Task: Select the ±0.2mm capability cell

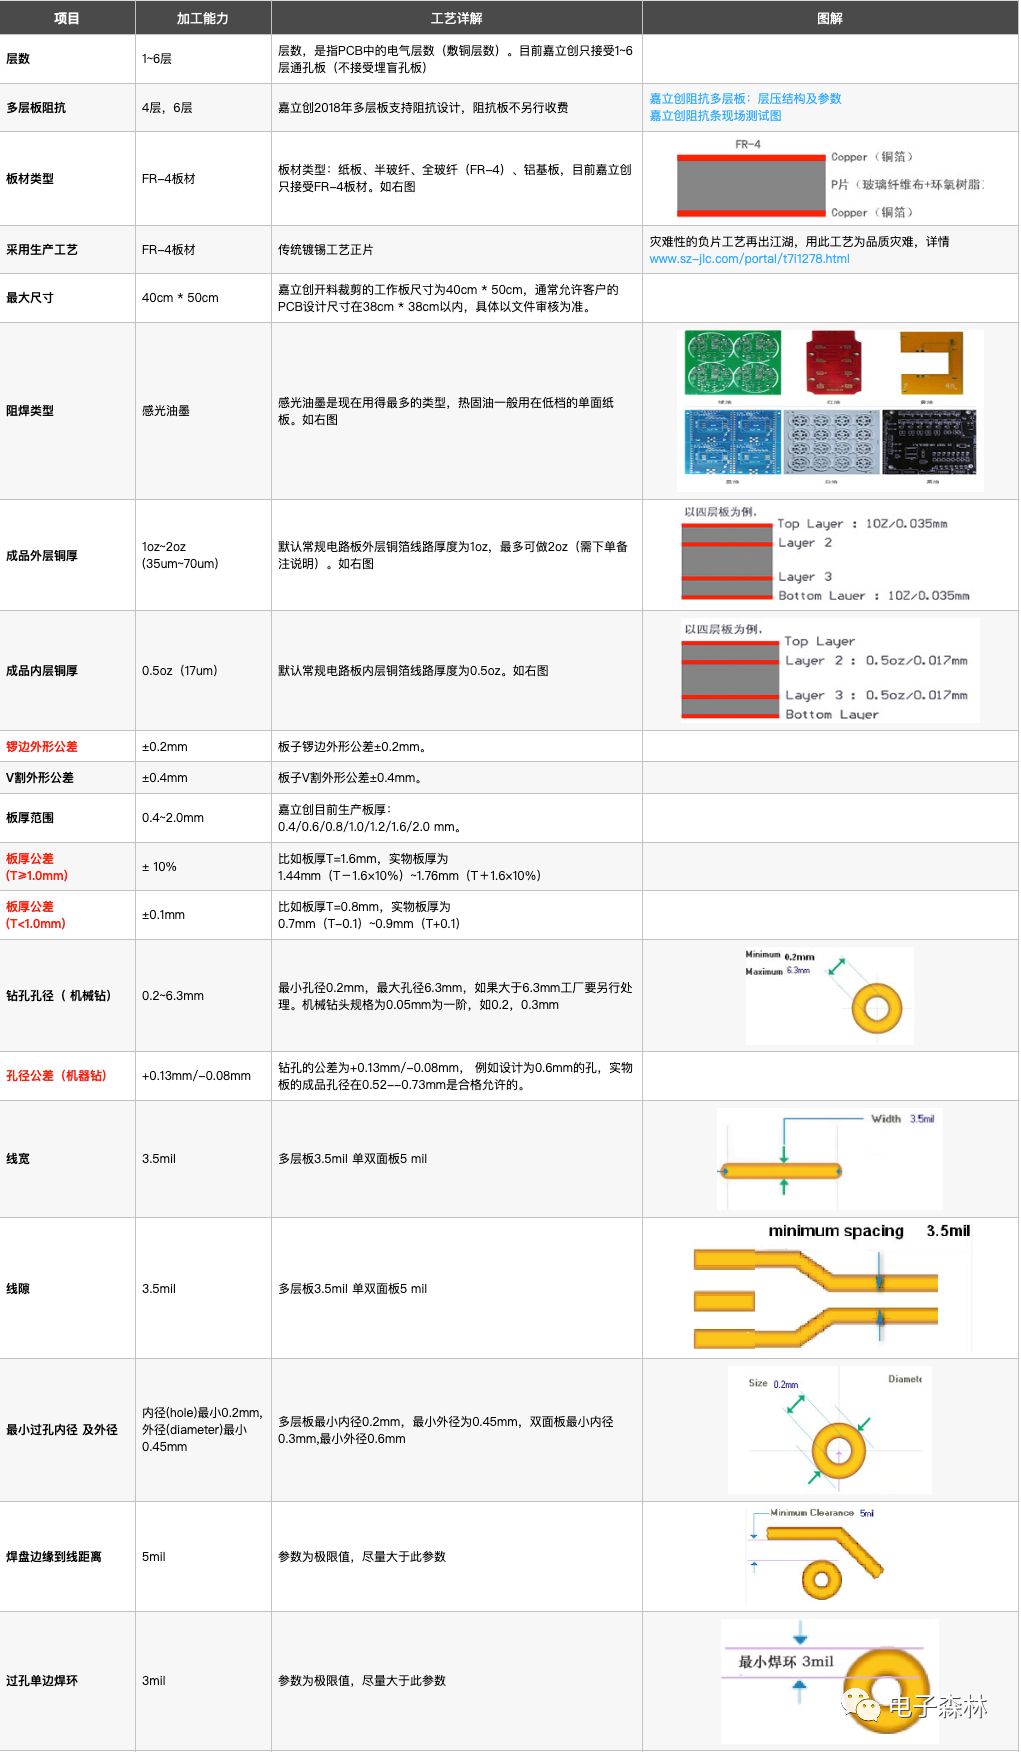Action: 165,747
